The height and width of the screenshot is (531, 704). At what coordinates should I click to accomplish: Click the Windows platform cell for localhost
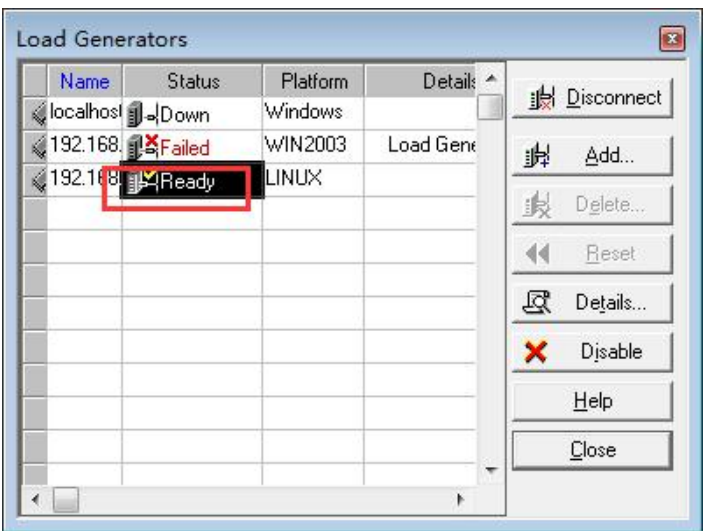[x=307, y=111]
